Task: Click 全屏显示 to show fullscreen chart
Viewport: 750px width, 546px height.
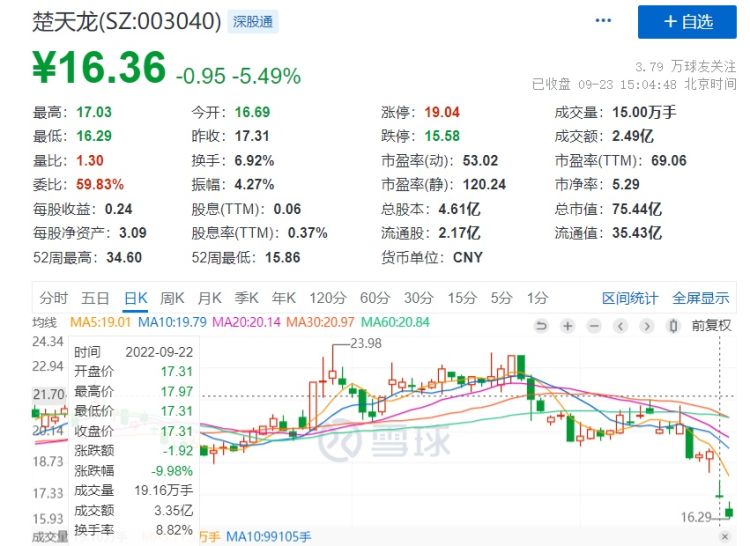Action: (x=701, y=298)
